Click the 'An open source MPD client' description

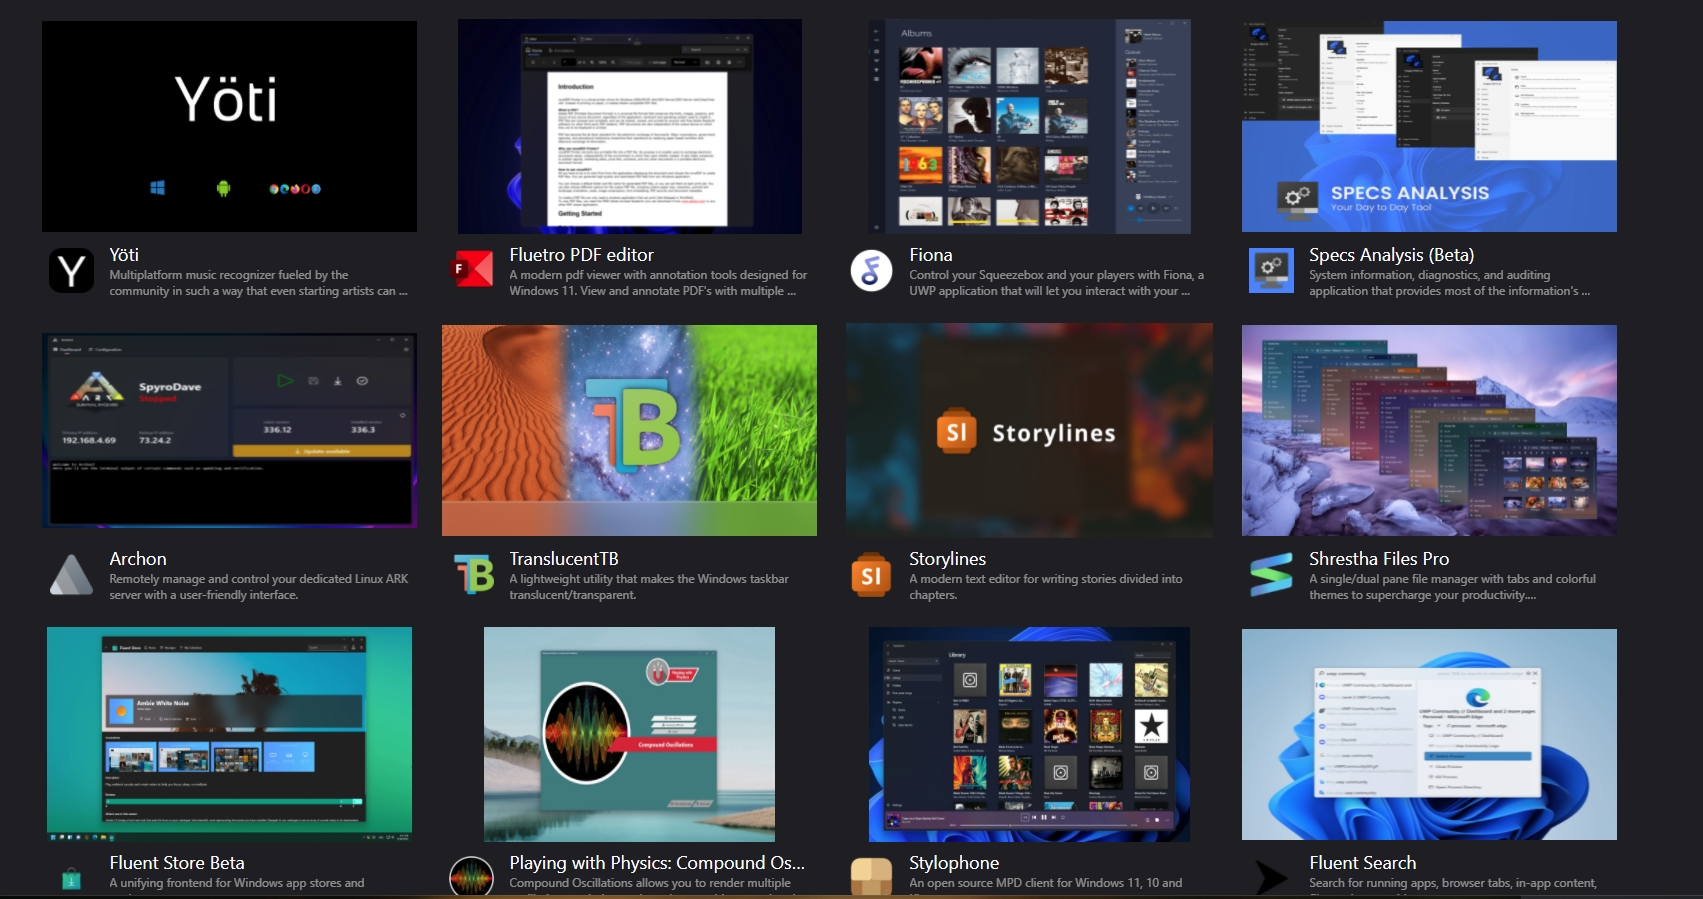1046,883
